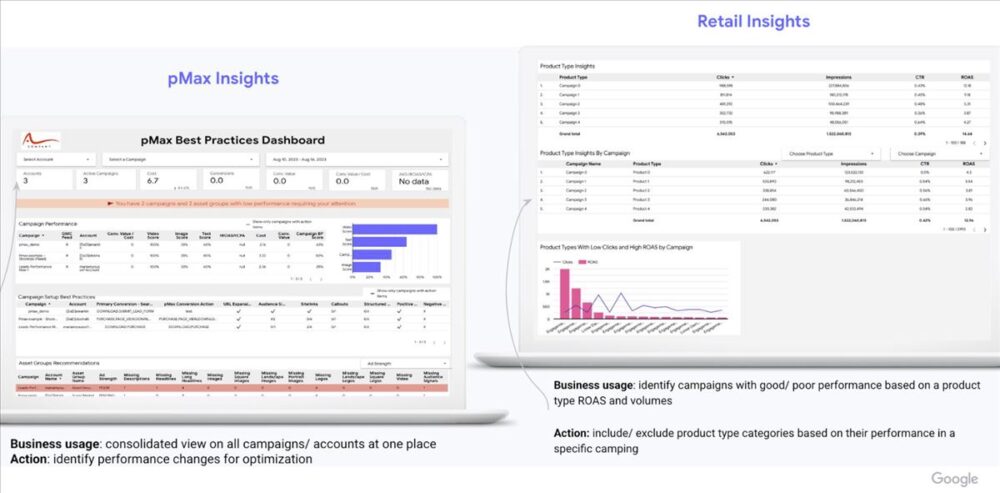The height and width of the screenshot is (493, 1000).
Task: Click the Clicks sort arrow in Product Type Insights
Action: click(733, 77)
